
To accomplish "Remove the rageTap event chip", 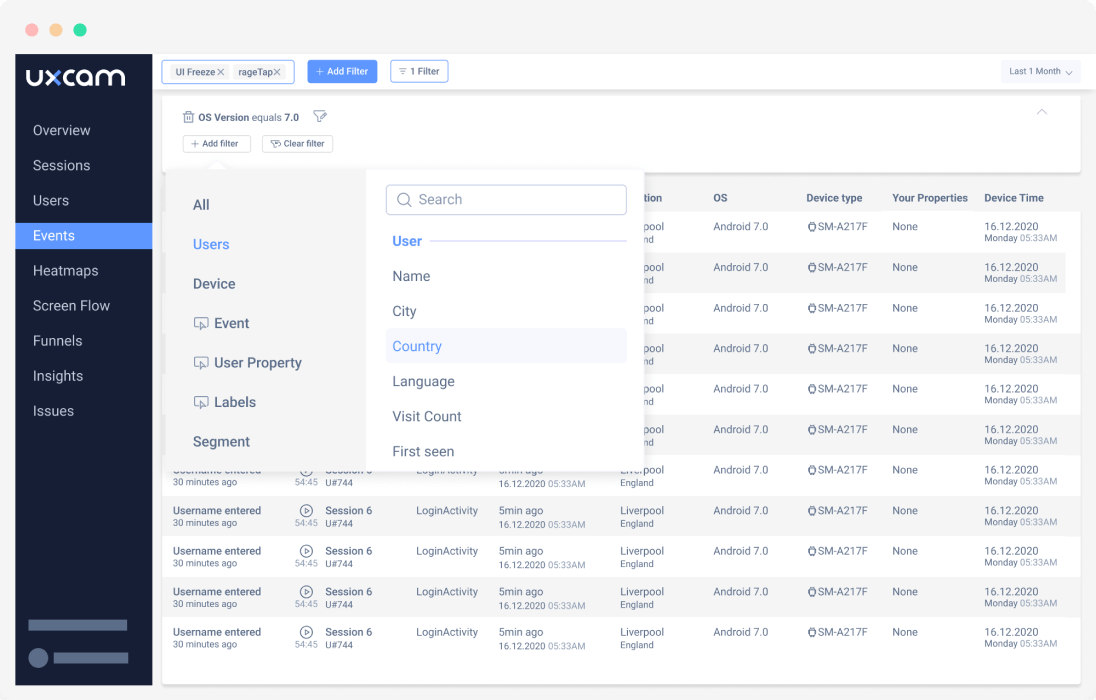I will pos(277,71).
